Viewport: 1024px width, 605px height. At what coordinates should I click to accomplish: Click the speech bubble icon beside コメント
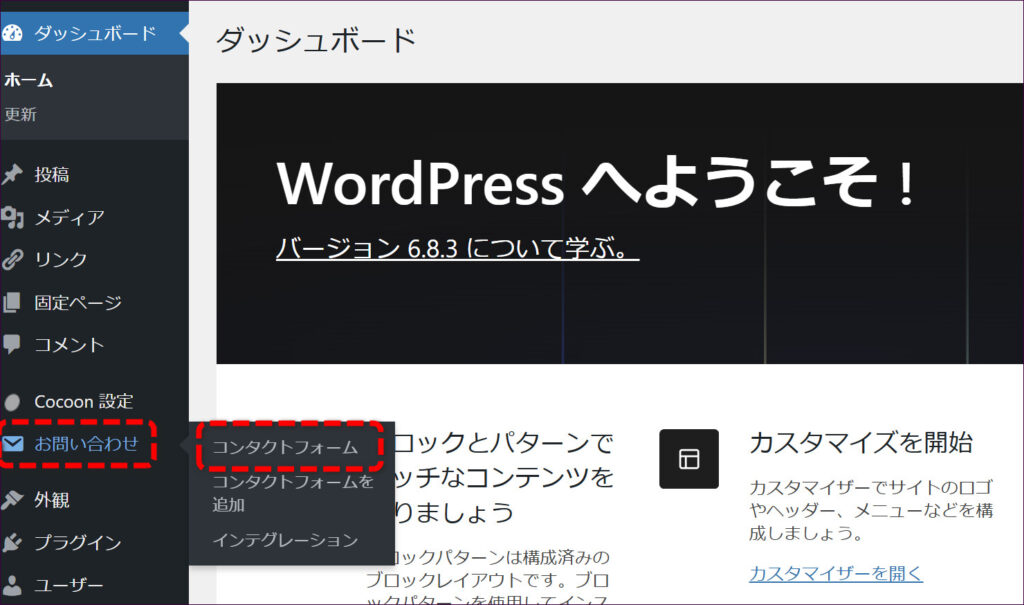13,344
